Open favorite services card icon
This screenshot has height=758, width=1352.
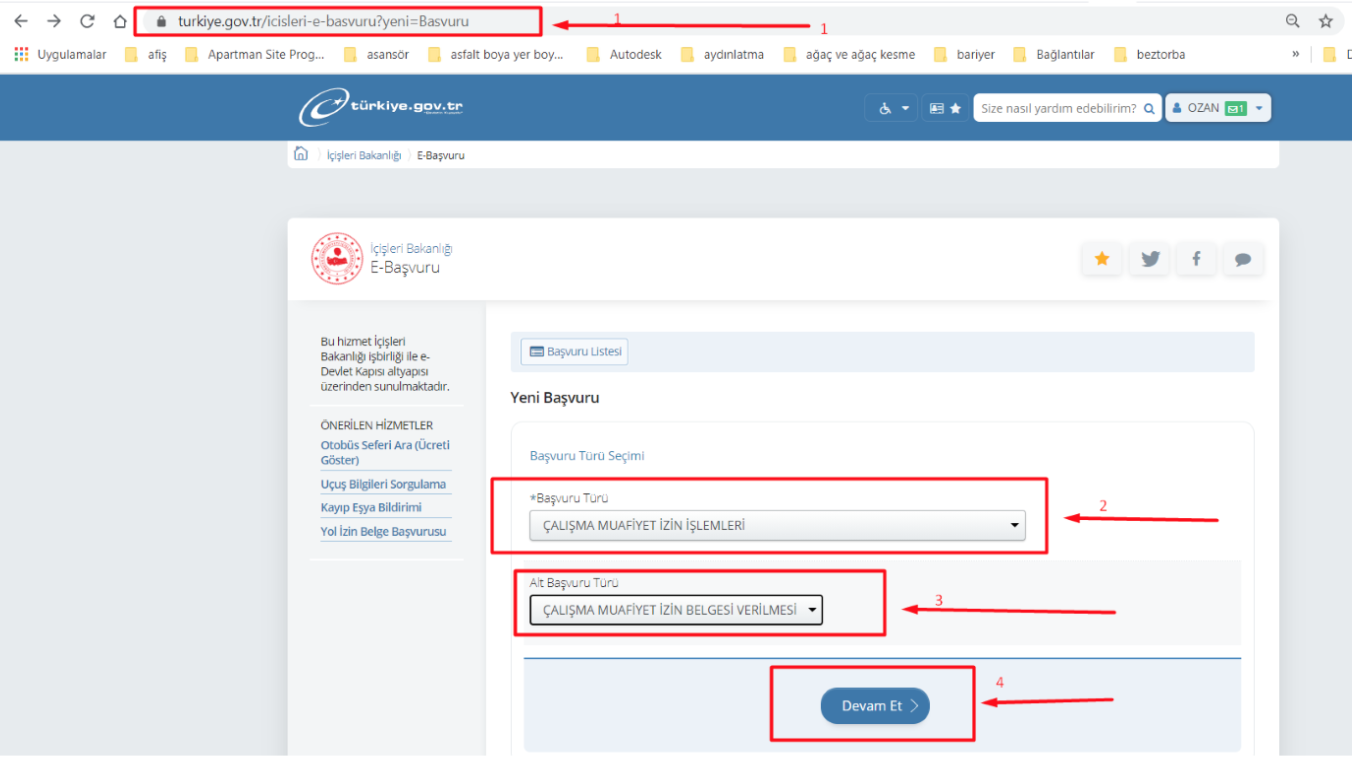coord(945,108)
